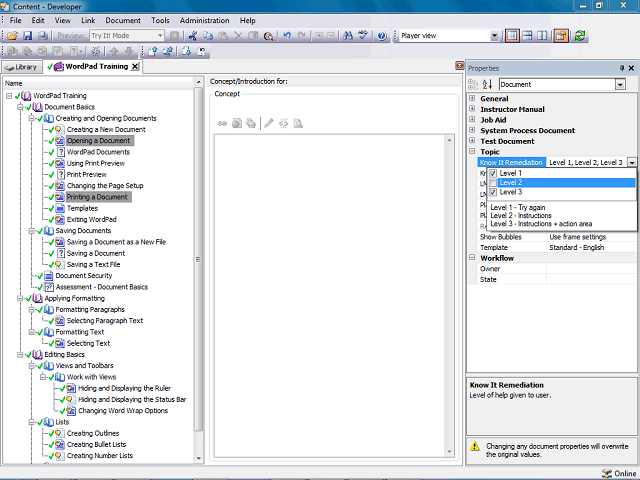Select the horizontal split layout icon

pos(527,36)
